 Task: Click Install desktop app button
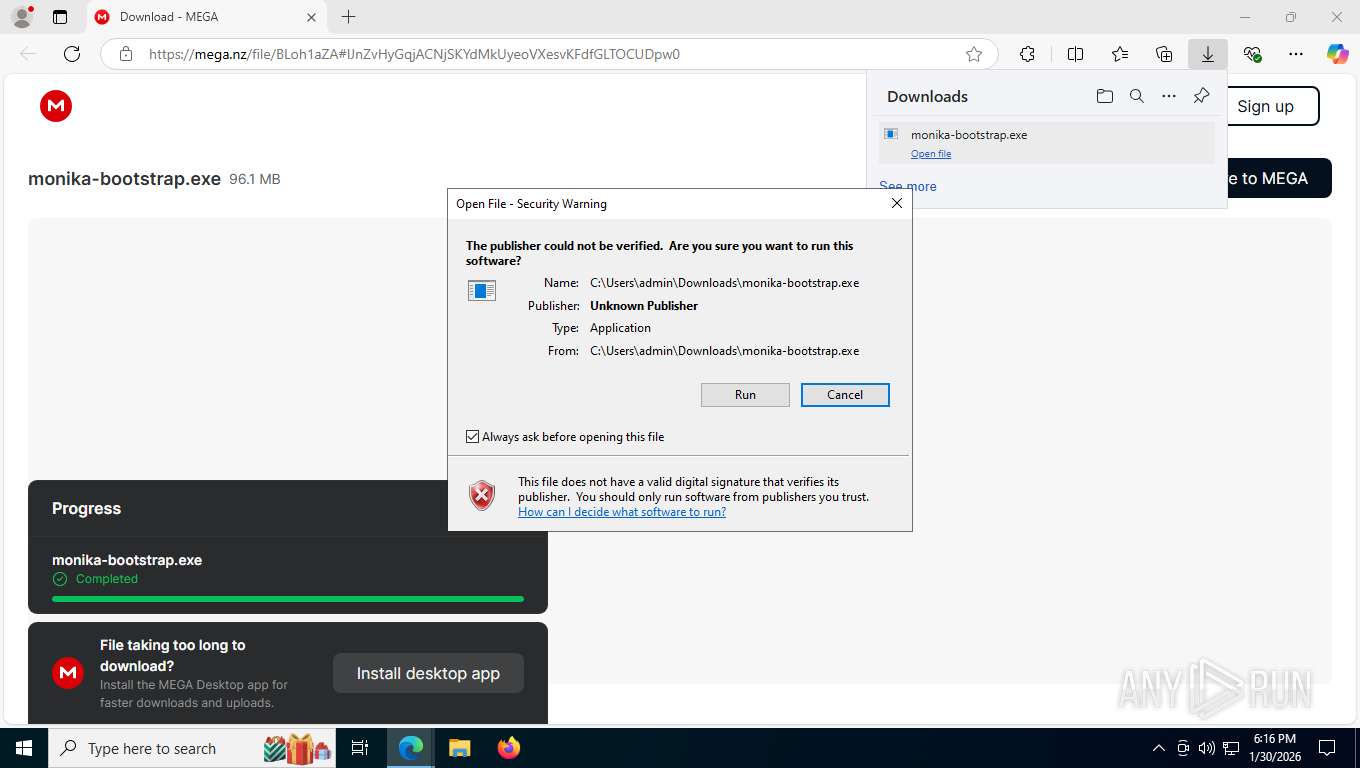click(x=428, y=673)
